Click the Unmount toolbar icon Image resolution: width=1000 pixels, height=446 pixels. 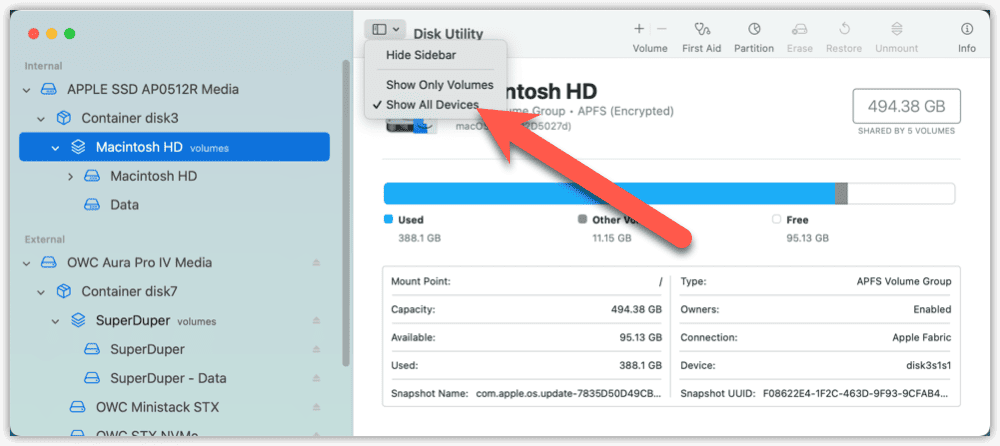pyautogui.click(x=896, y=30)
